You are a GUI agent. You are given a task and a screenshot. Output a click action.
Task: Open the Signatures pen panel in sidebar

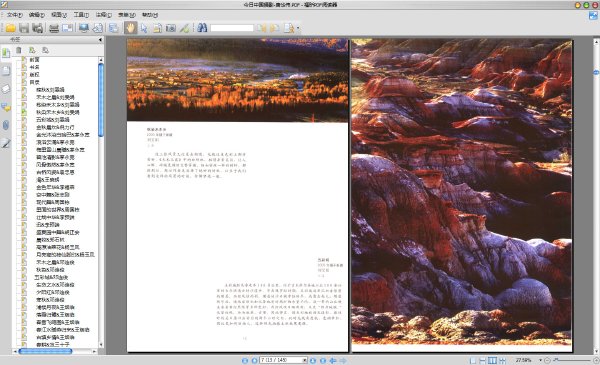[x=6, y=143]
